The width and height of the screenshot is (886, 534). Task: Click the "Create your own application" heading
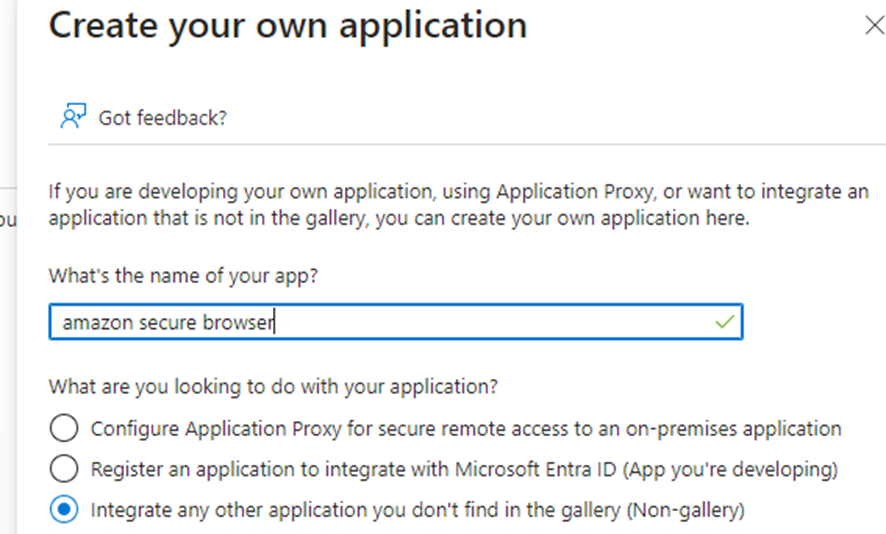click(288, 25)
